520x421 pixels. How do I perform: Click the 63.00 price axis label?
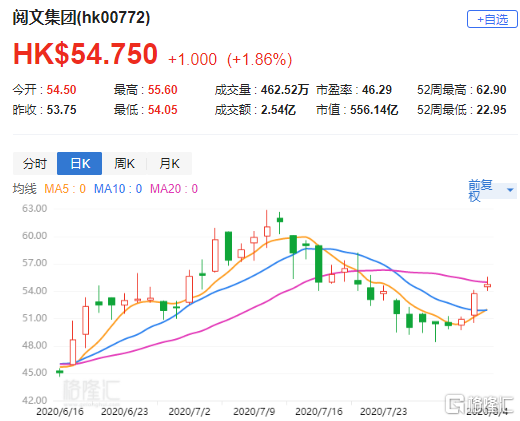click(35, 209)
